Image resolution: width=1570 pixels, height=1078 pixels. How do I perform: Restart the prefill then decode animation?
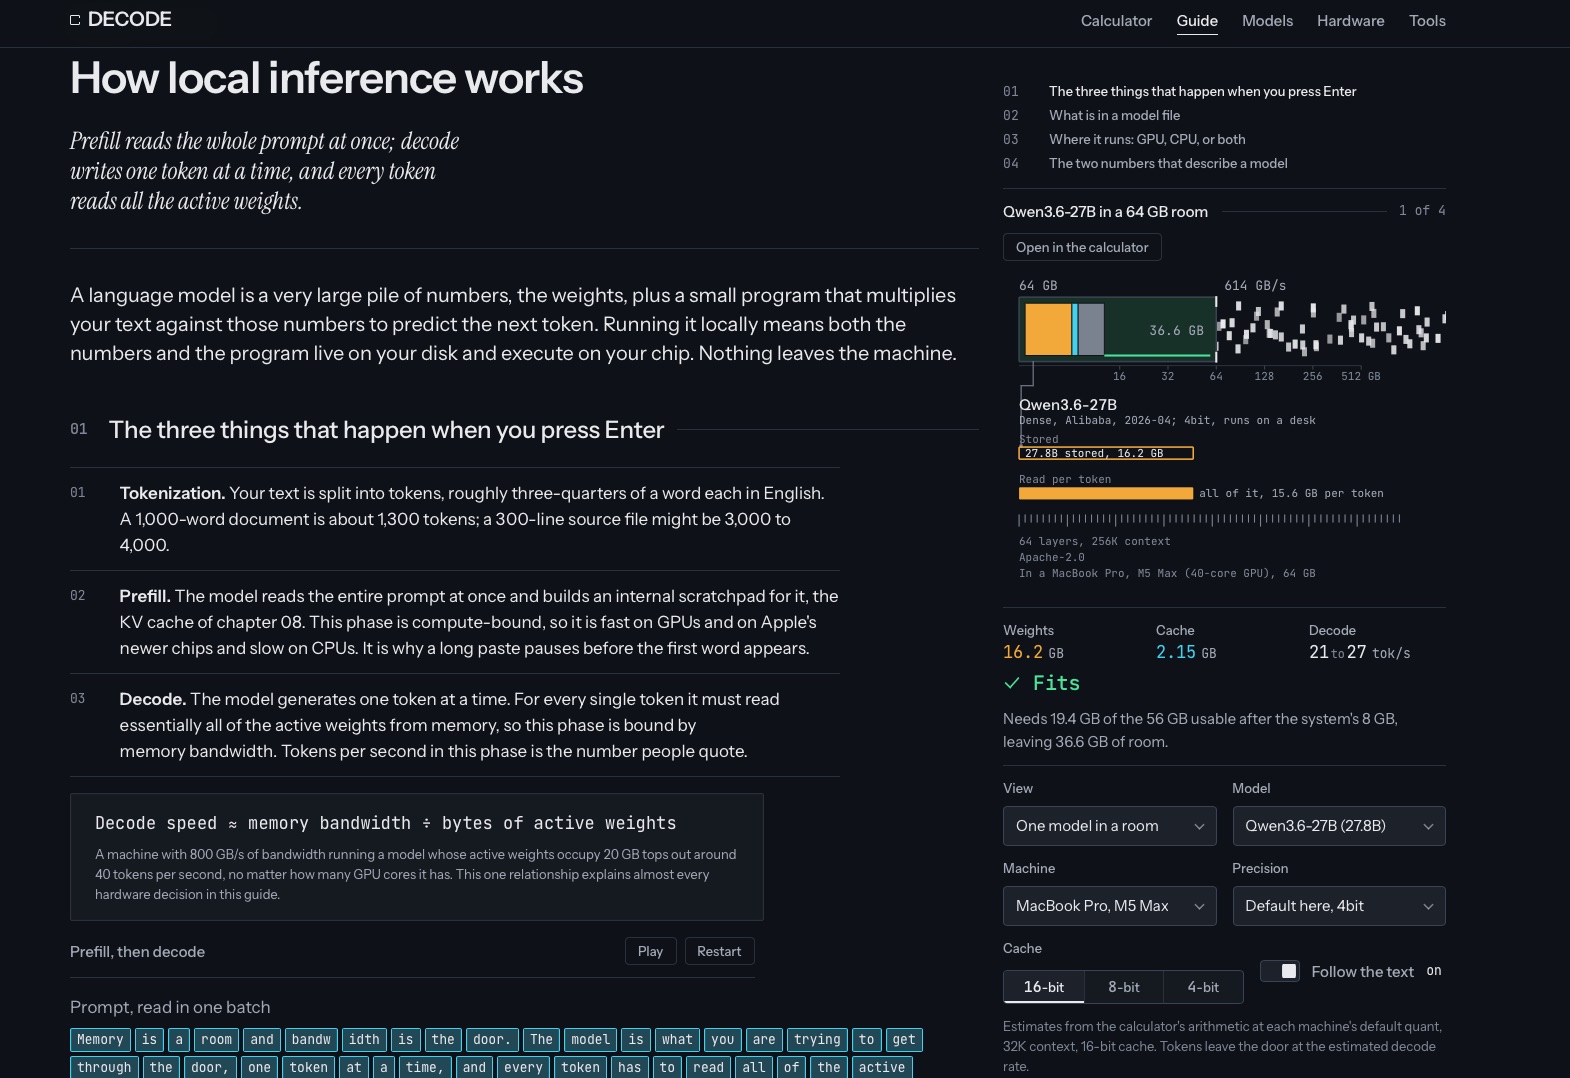719,951
